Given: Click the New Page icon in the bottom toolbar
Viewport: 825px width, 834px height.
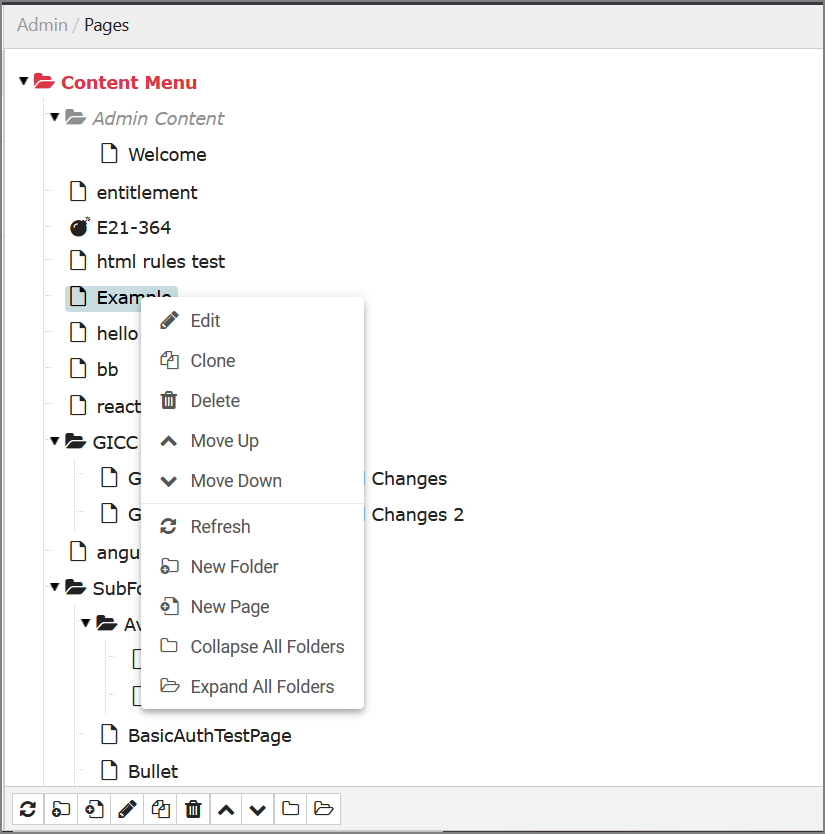Looking at the screenshot, I should (94, 809).
